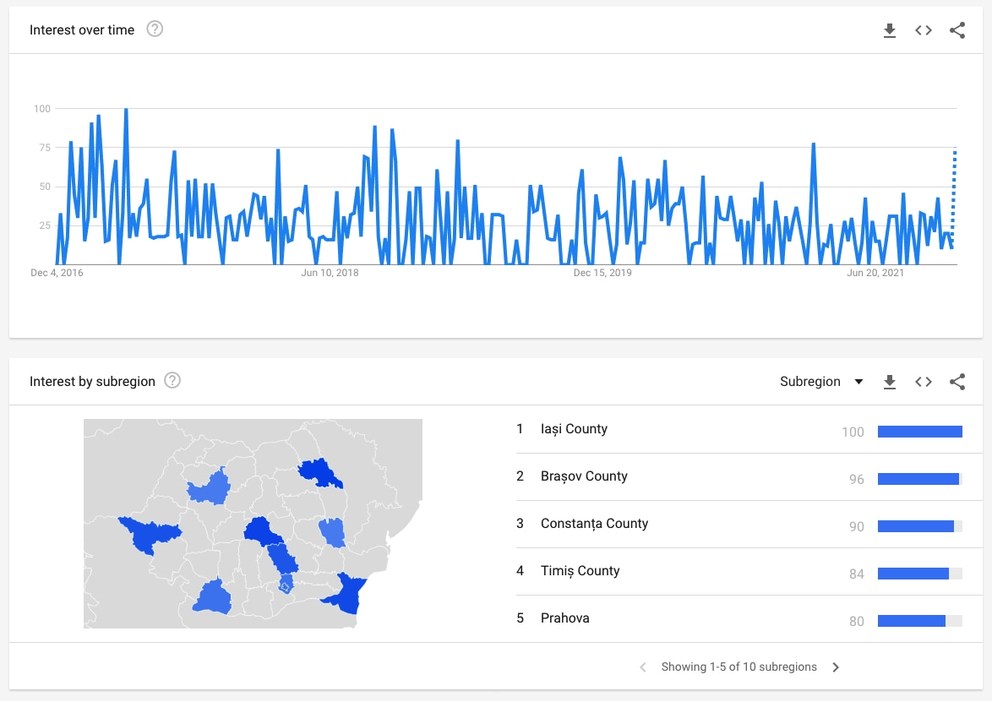Click the map of Romania
The width and height of the screenshot is (992, 701).
click(252, 523)
